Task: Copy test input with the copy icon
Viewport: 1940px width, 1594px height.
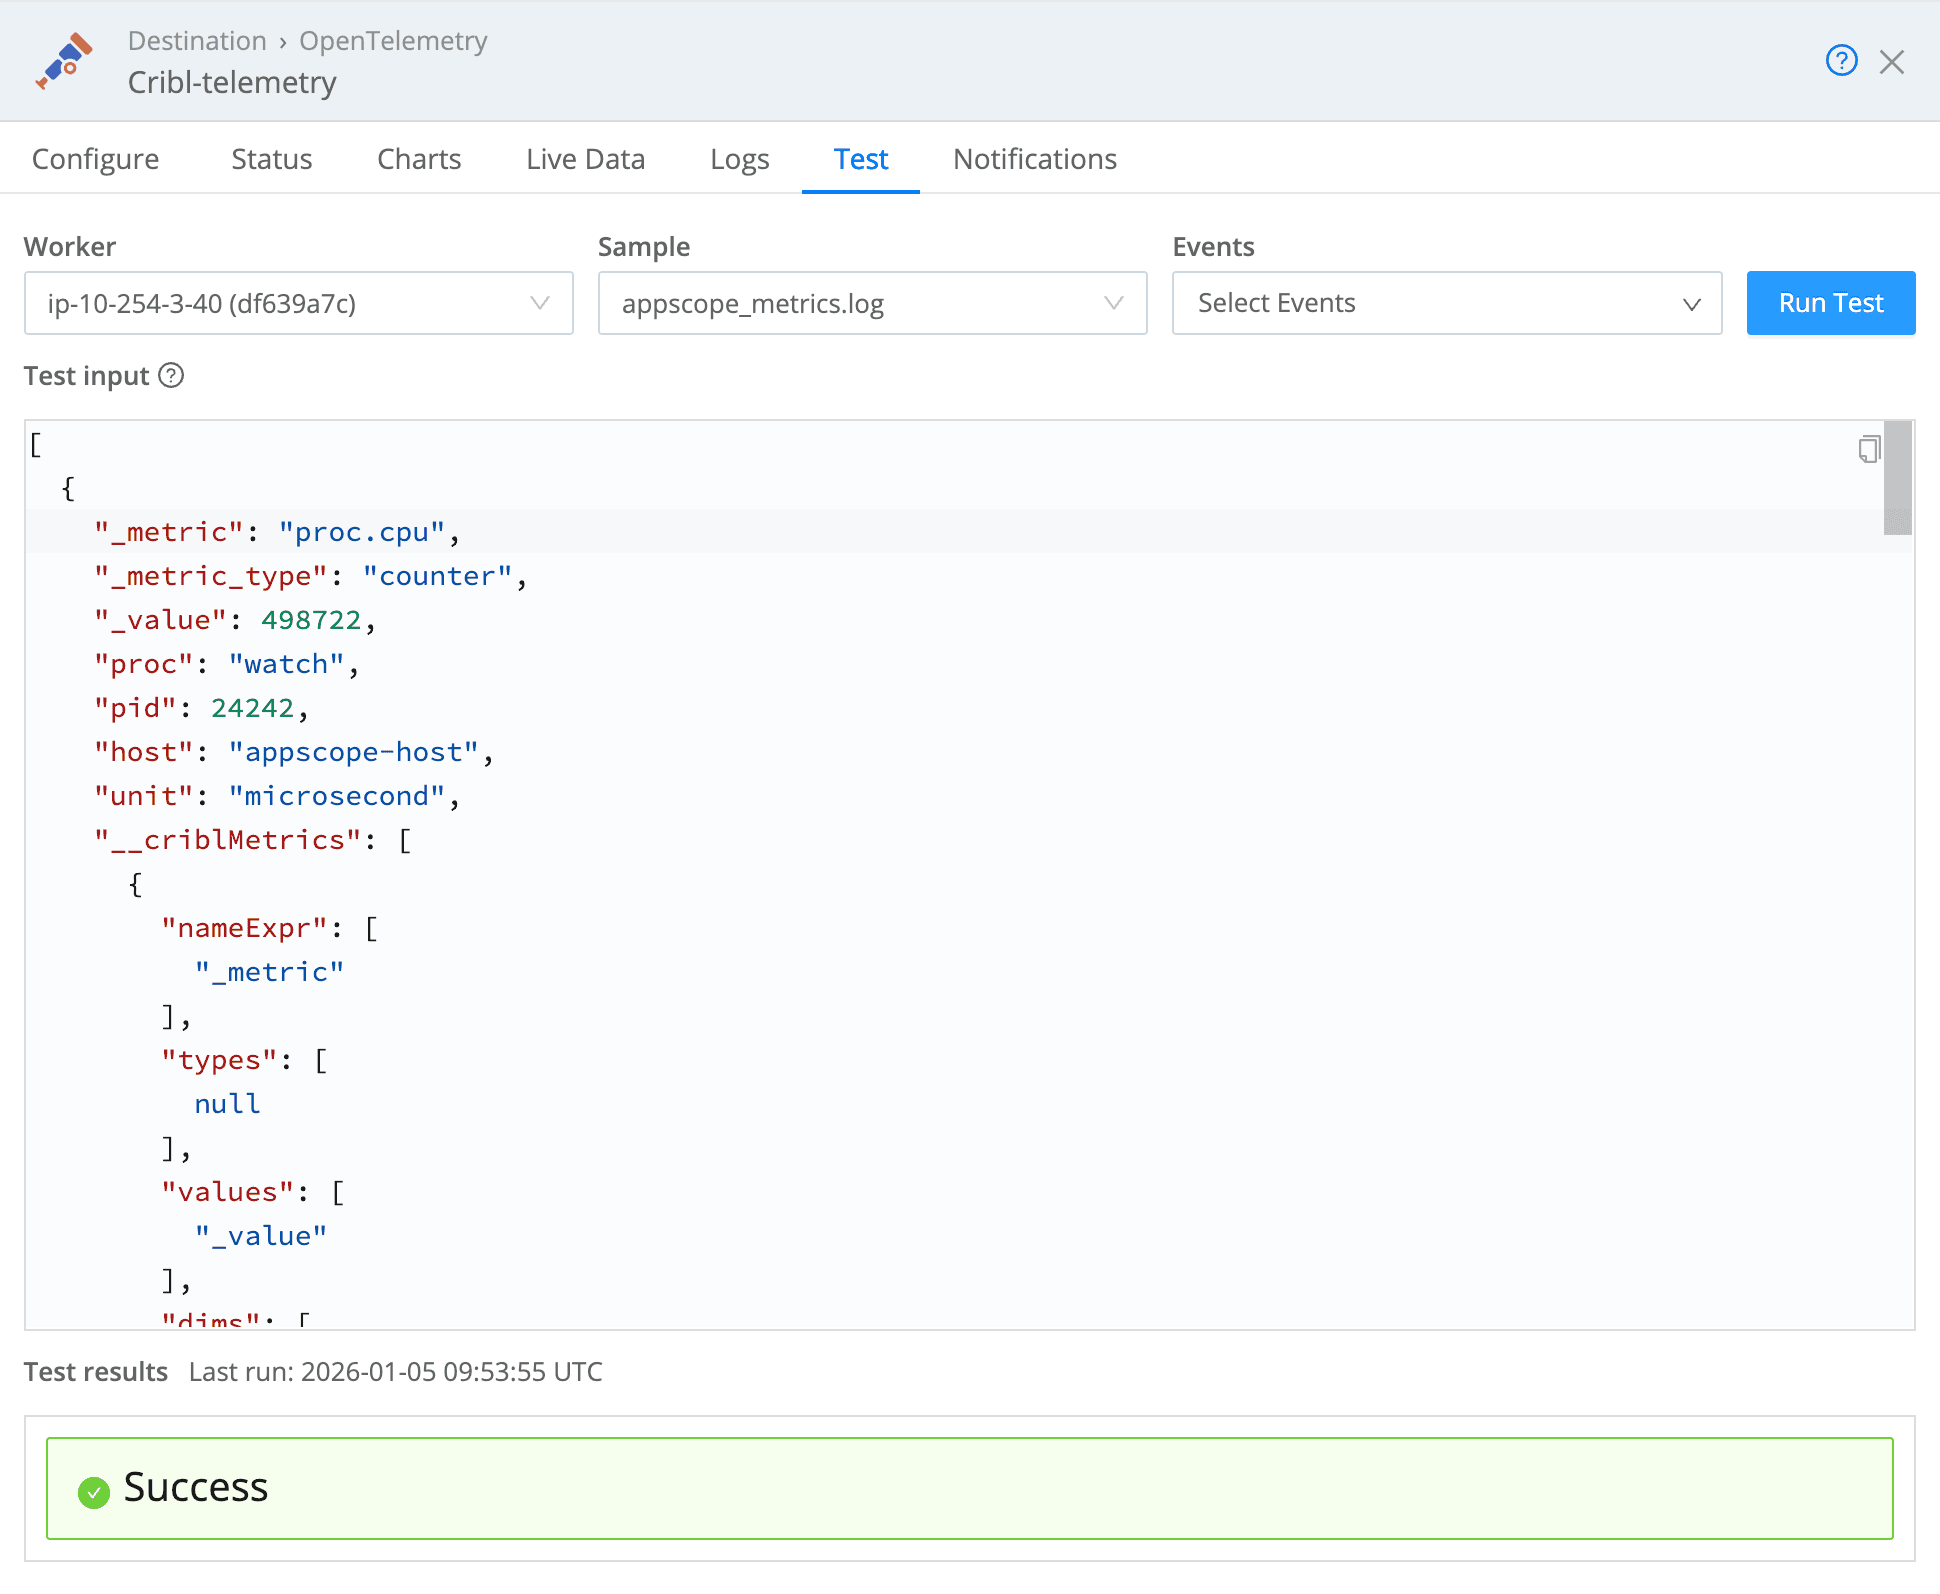Action: [x=1869, y=449]
